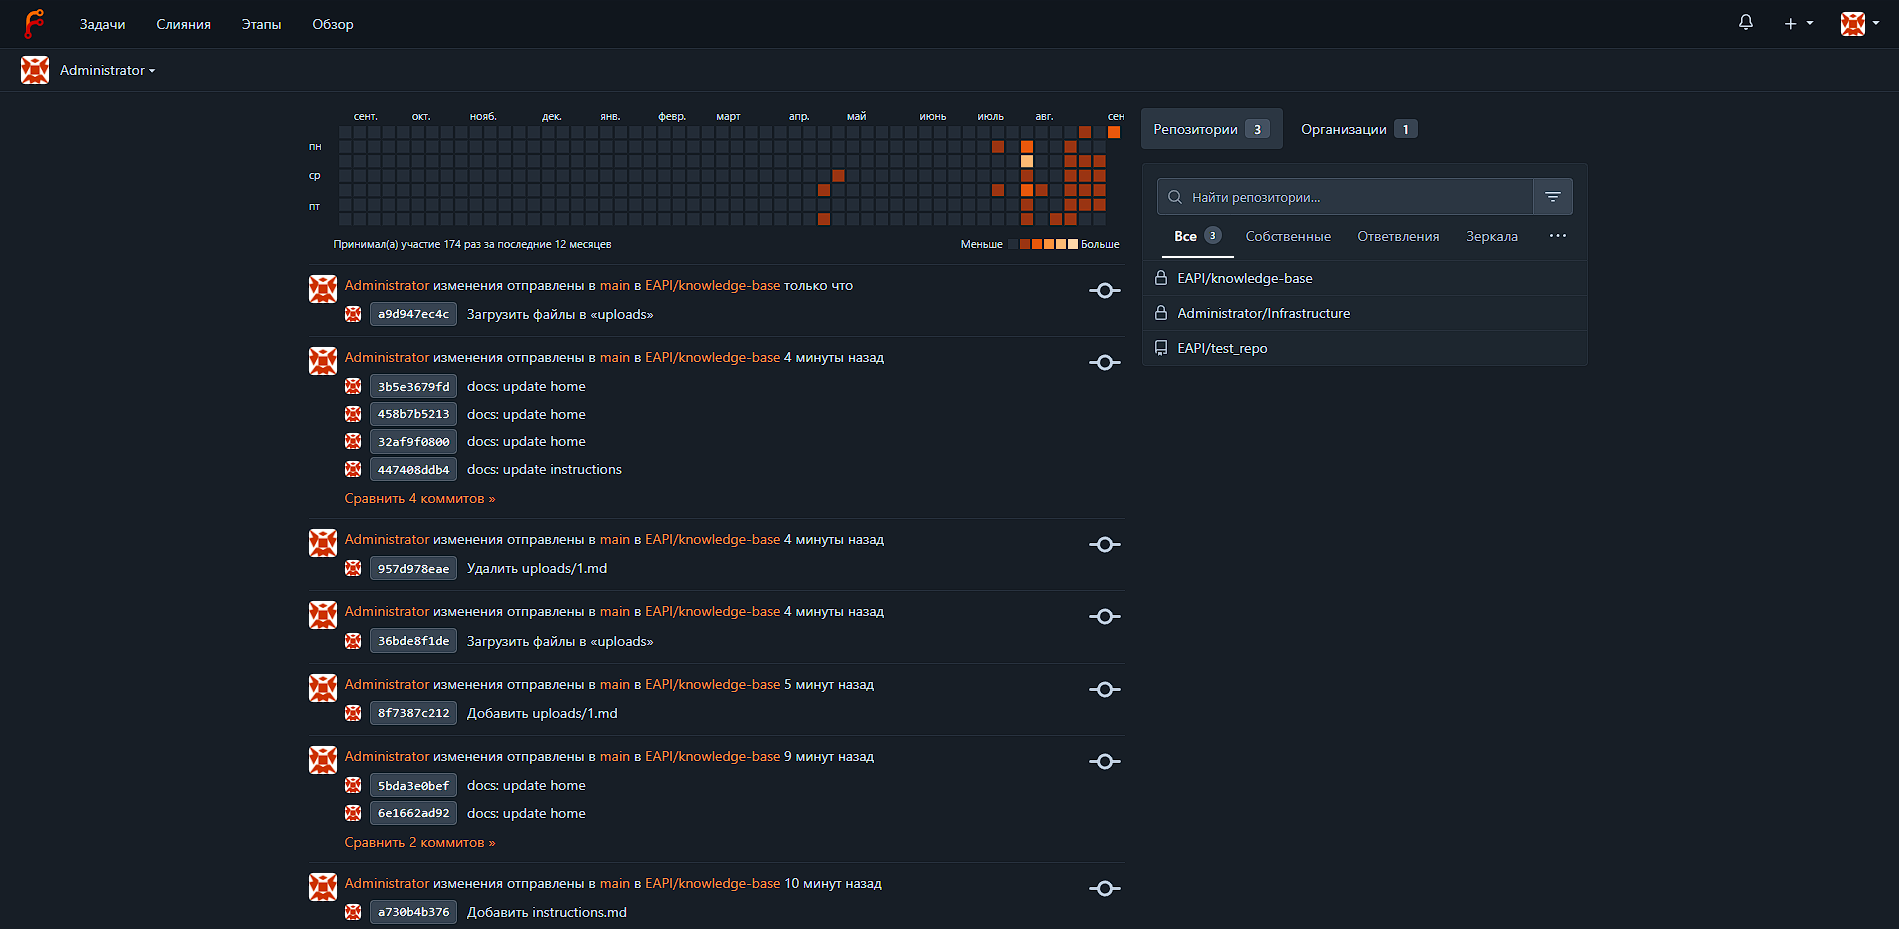The image size is (1899, 929).
Task: Click the author avatar next to commit 3b5e3679fd
Action: point(353,386)
